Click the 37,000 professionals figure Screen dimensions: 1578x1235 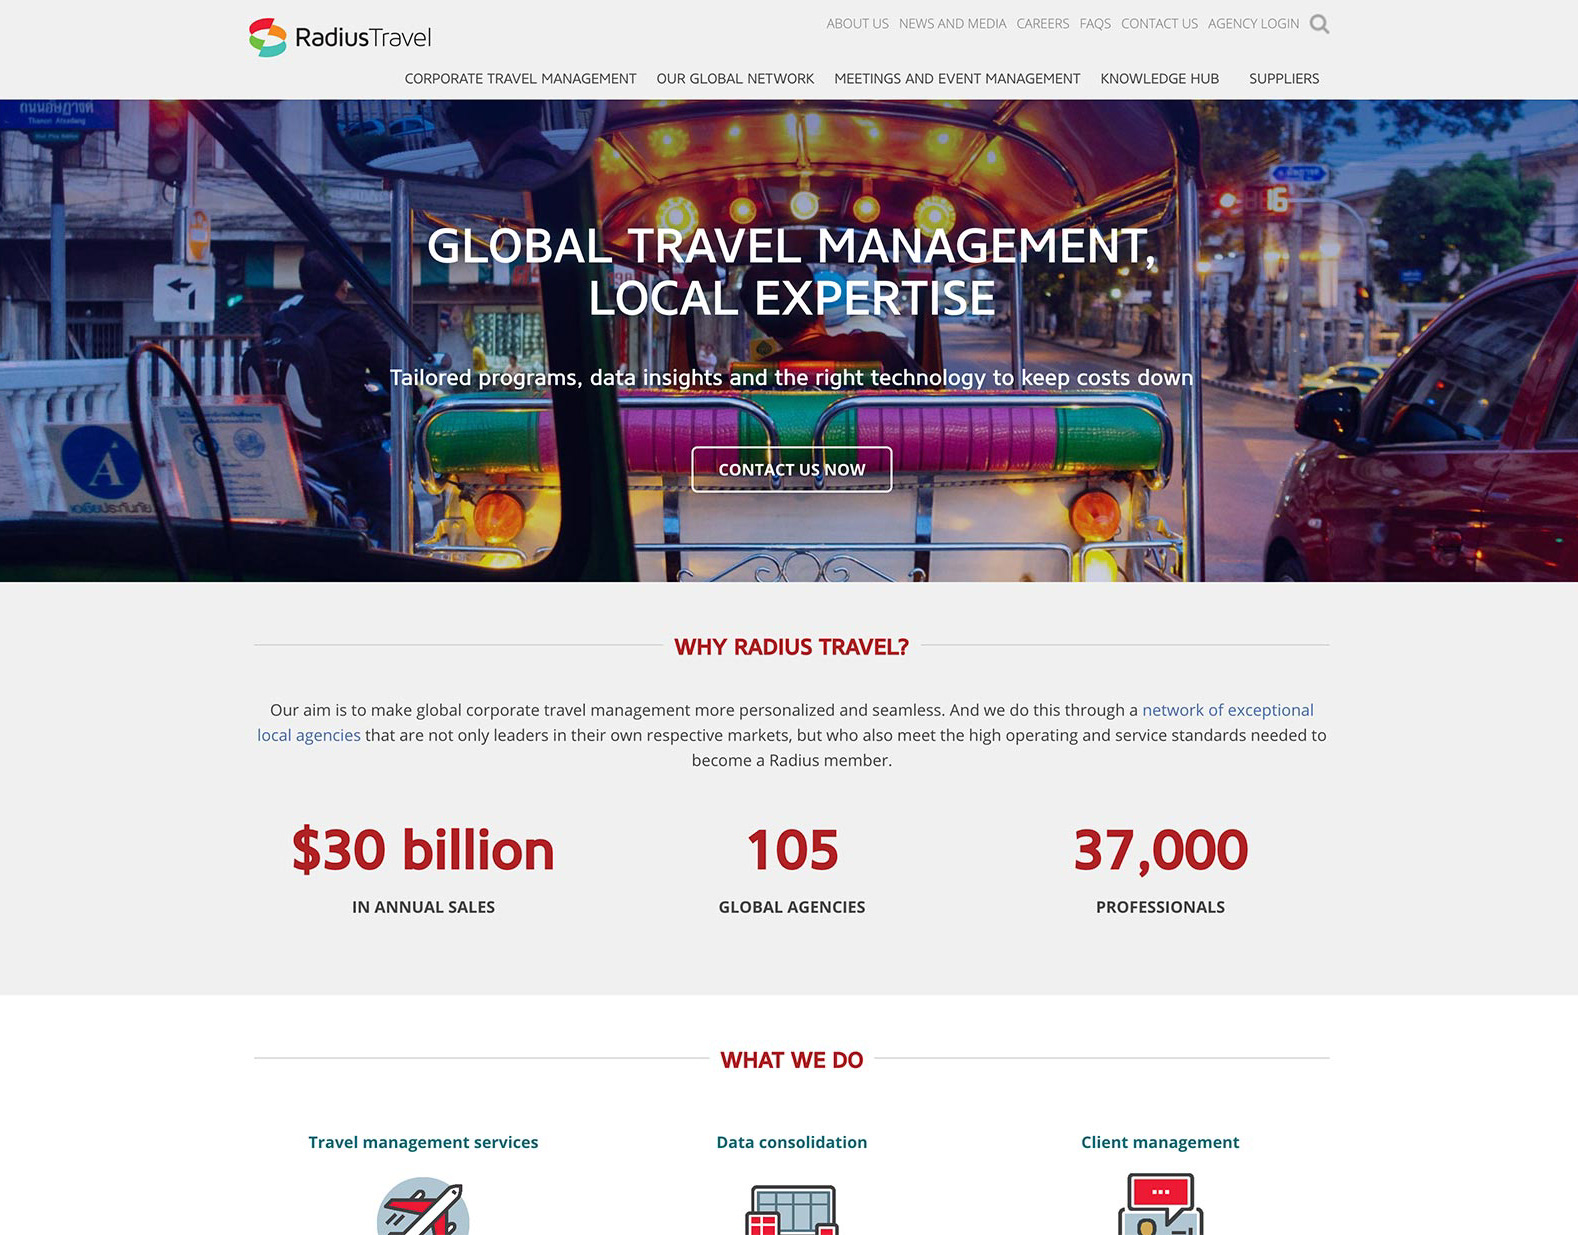click(1160, 850)
